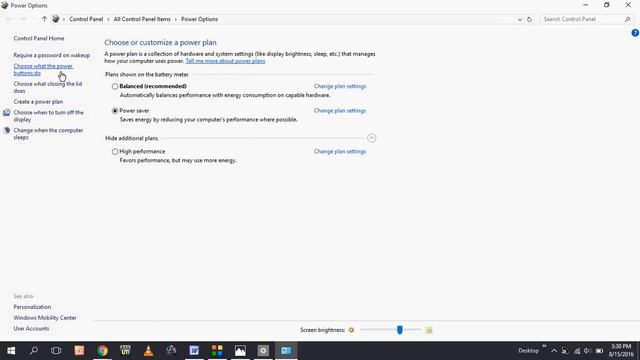Switch to Control Panel taskbar window
640x360 pixels.
(286, 351)
